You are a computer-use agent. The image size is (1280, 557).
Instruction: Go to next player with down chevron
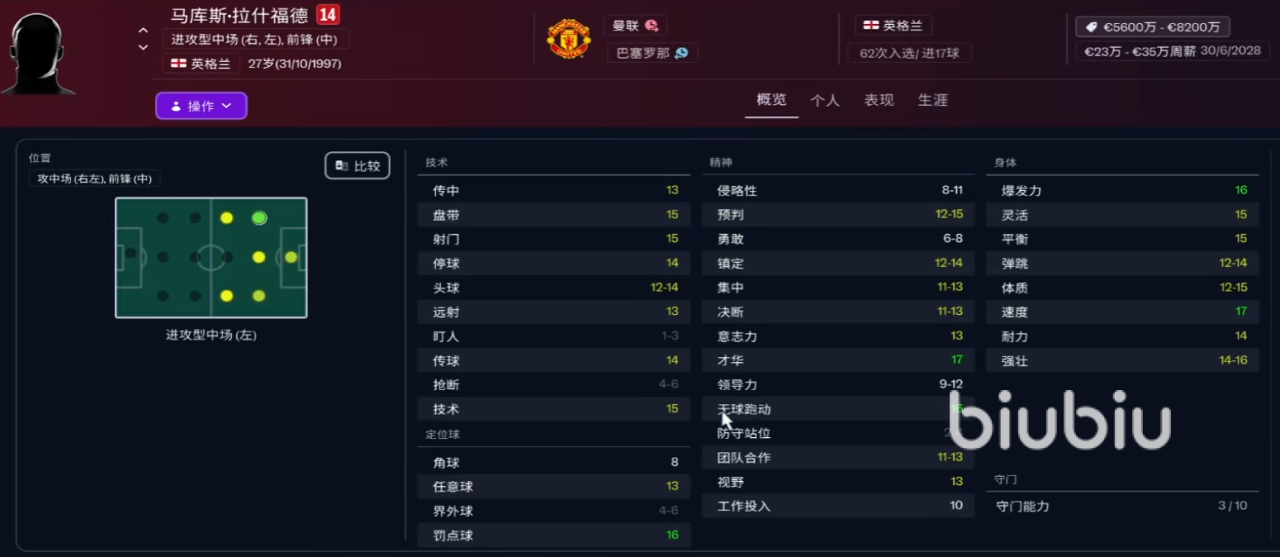point(143,47)
